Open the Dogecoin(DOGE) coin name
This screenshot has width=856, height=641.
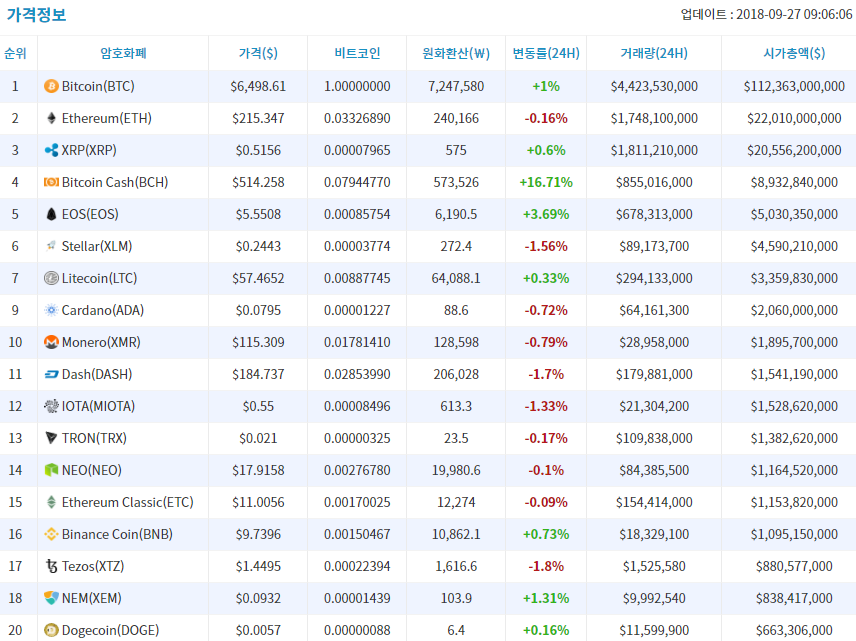pyautogui.click(x=110, y=630)
